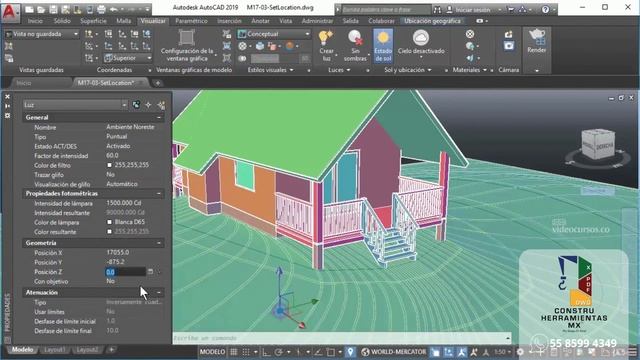Toggle snap mode dotted grid in status bar
Screen dimensions: 640x360
[246, 352]
